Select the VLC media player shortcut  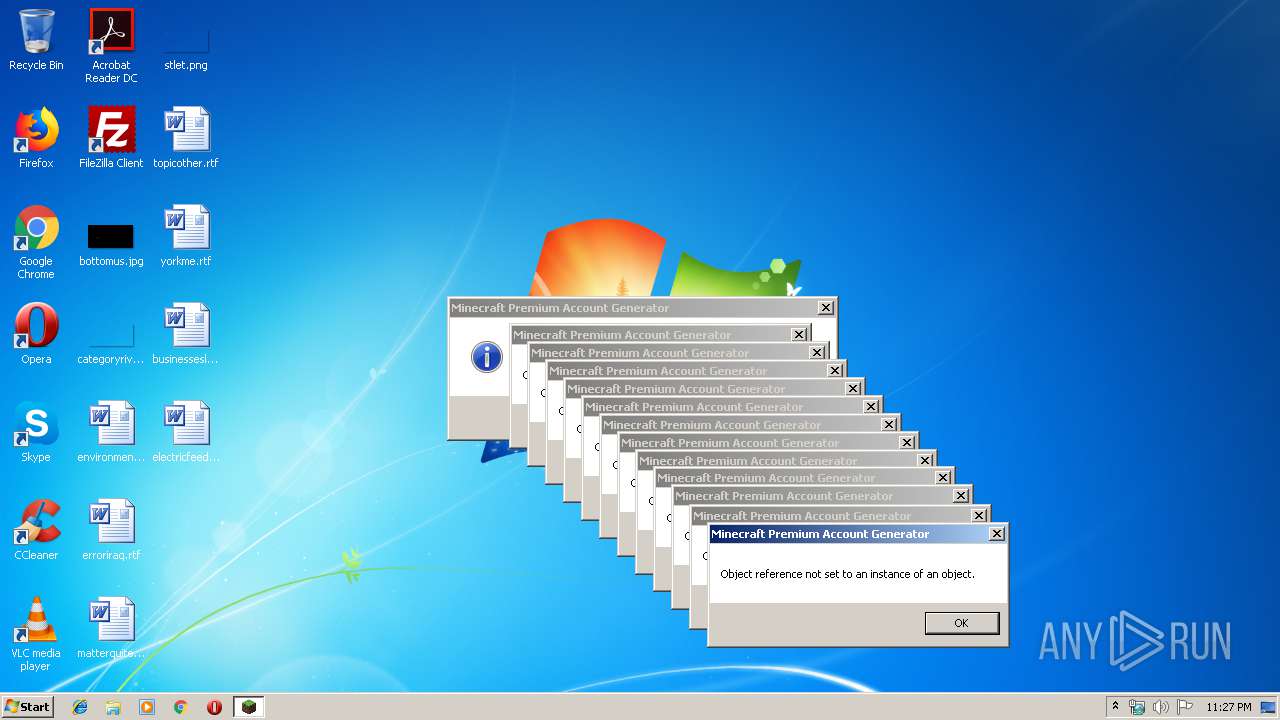[x=36, y=634]
